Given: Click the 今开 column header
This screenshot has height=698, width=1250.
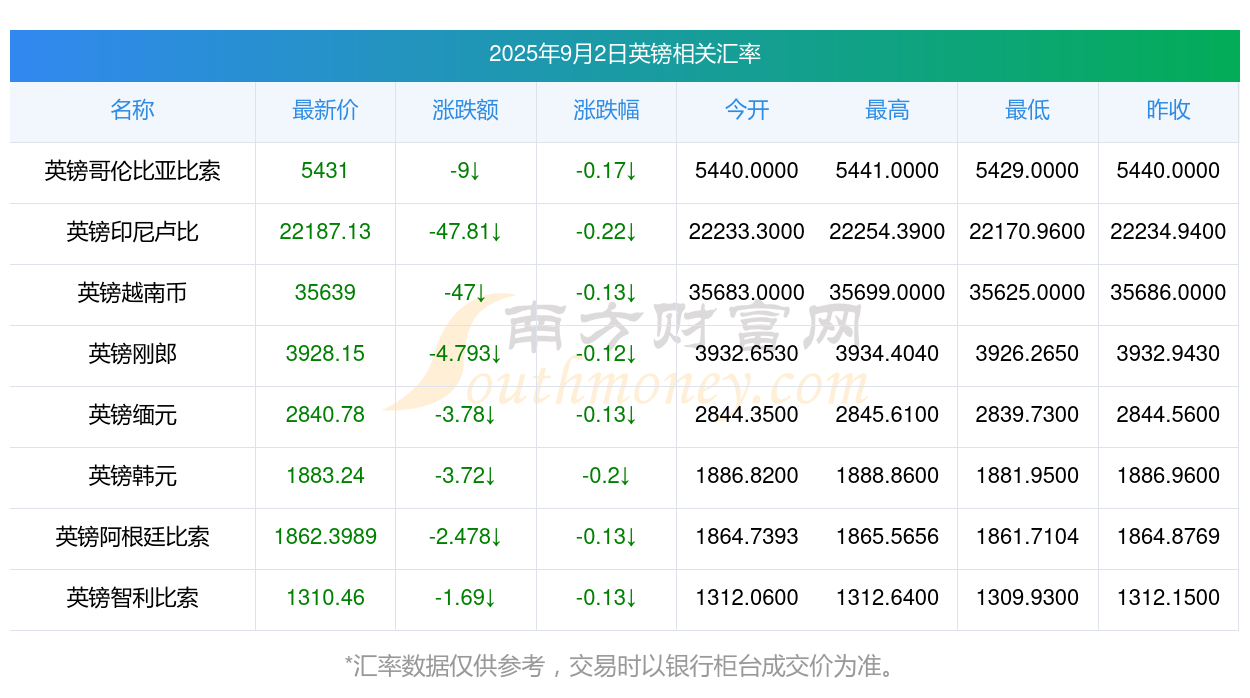Looking at the screenshot, I should [747, 110].
